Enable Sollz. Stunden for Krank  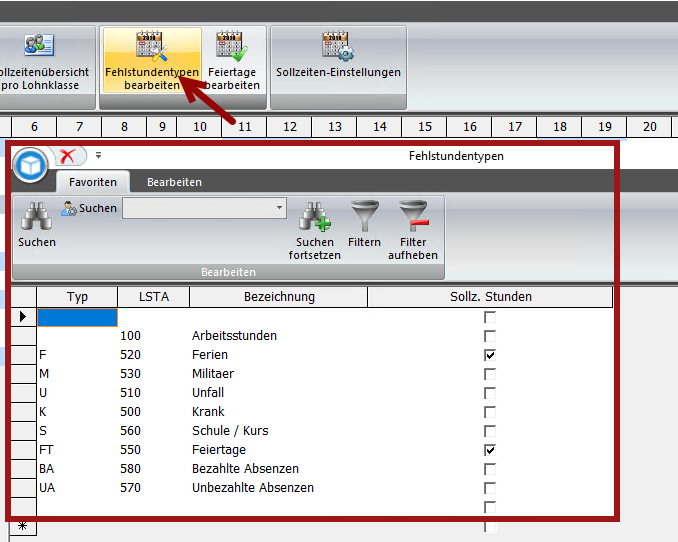tap(490, 412)
